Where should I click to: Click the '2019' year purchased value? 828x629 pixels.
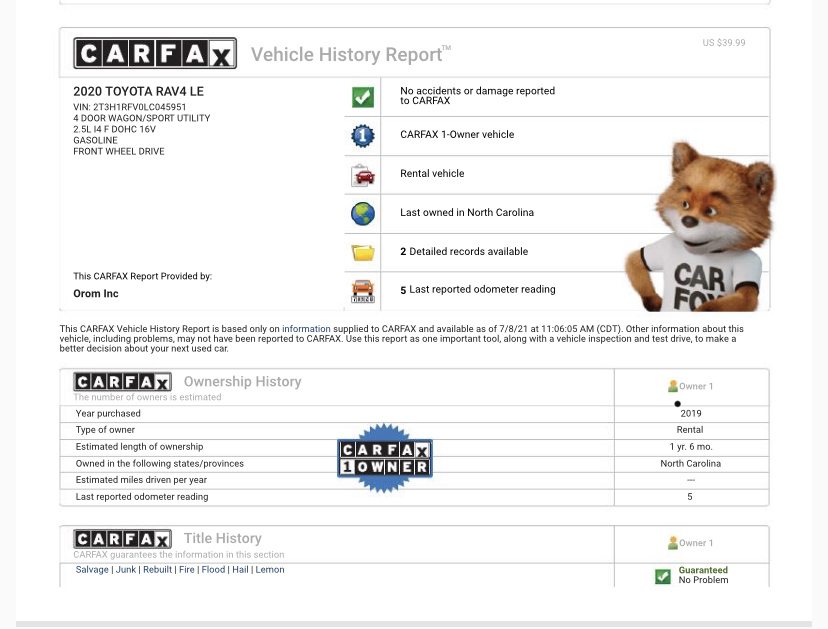click(691, 414)
